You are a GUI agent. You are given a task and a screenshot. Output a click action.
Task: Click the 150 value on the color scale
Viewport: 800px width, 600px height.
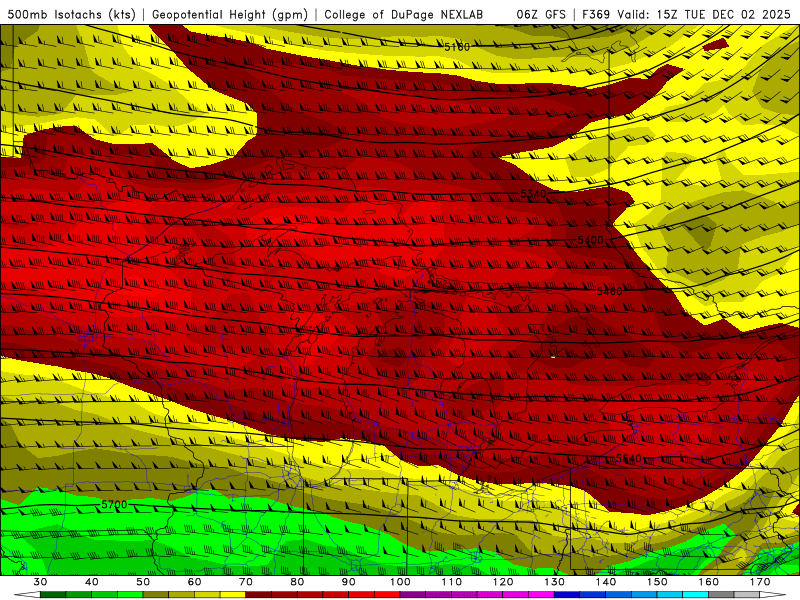tap(657, 582)
